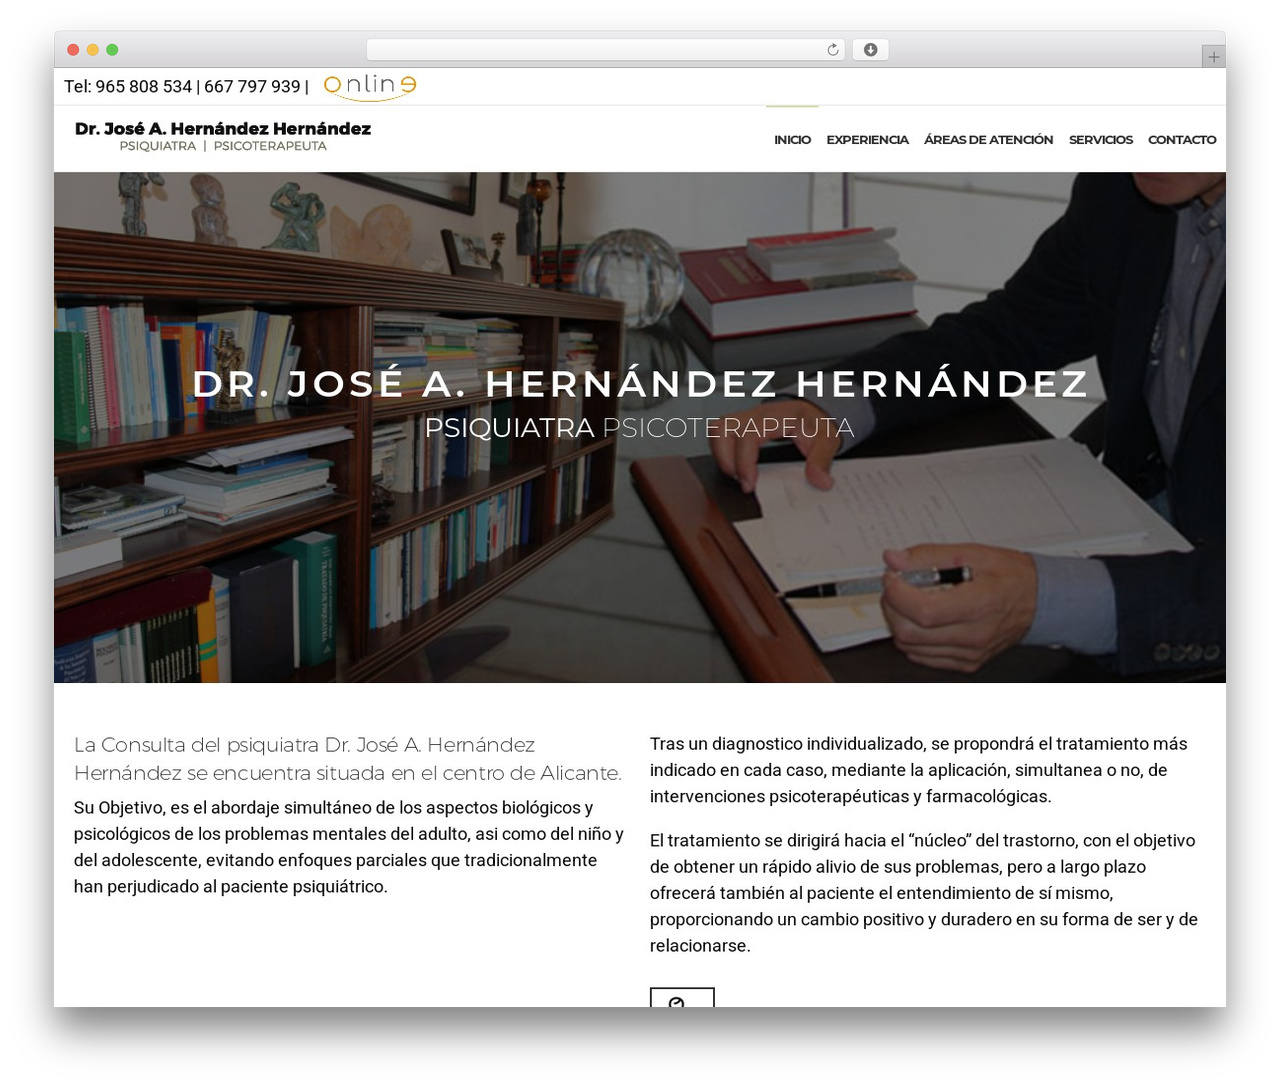Image resolution: width=1280 pixels, height=1084 pixels.
Task: Minimize the window with the yellow button
Action: [x=93, y=50]
